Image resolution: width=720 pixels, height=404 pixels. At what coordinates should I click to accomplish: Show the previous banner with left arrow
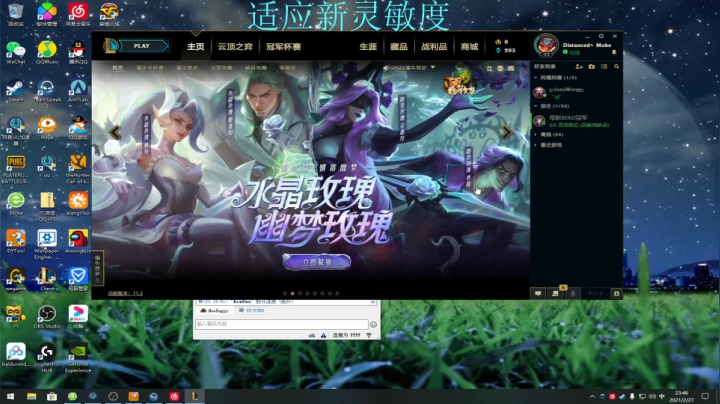(x=115, y=132)
